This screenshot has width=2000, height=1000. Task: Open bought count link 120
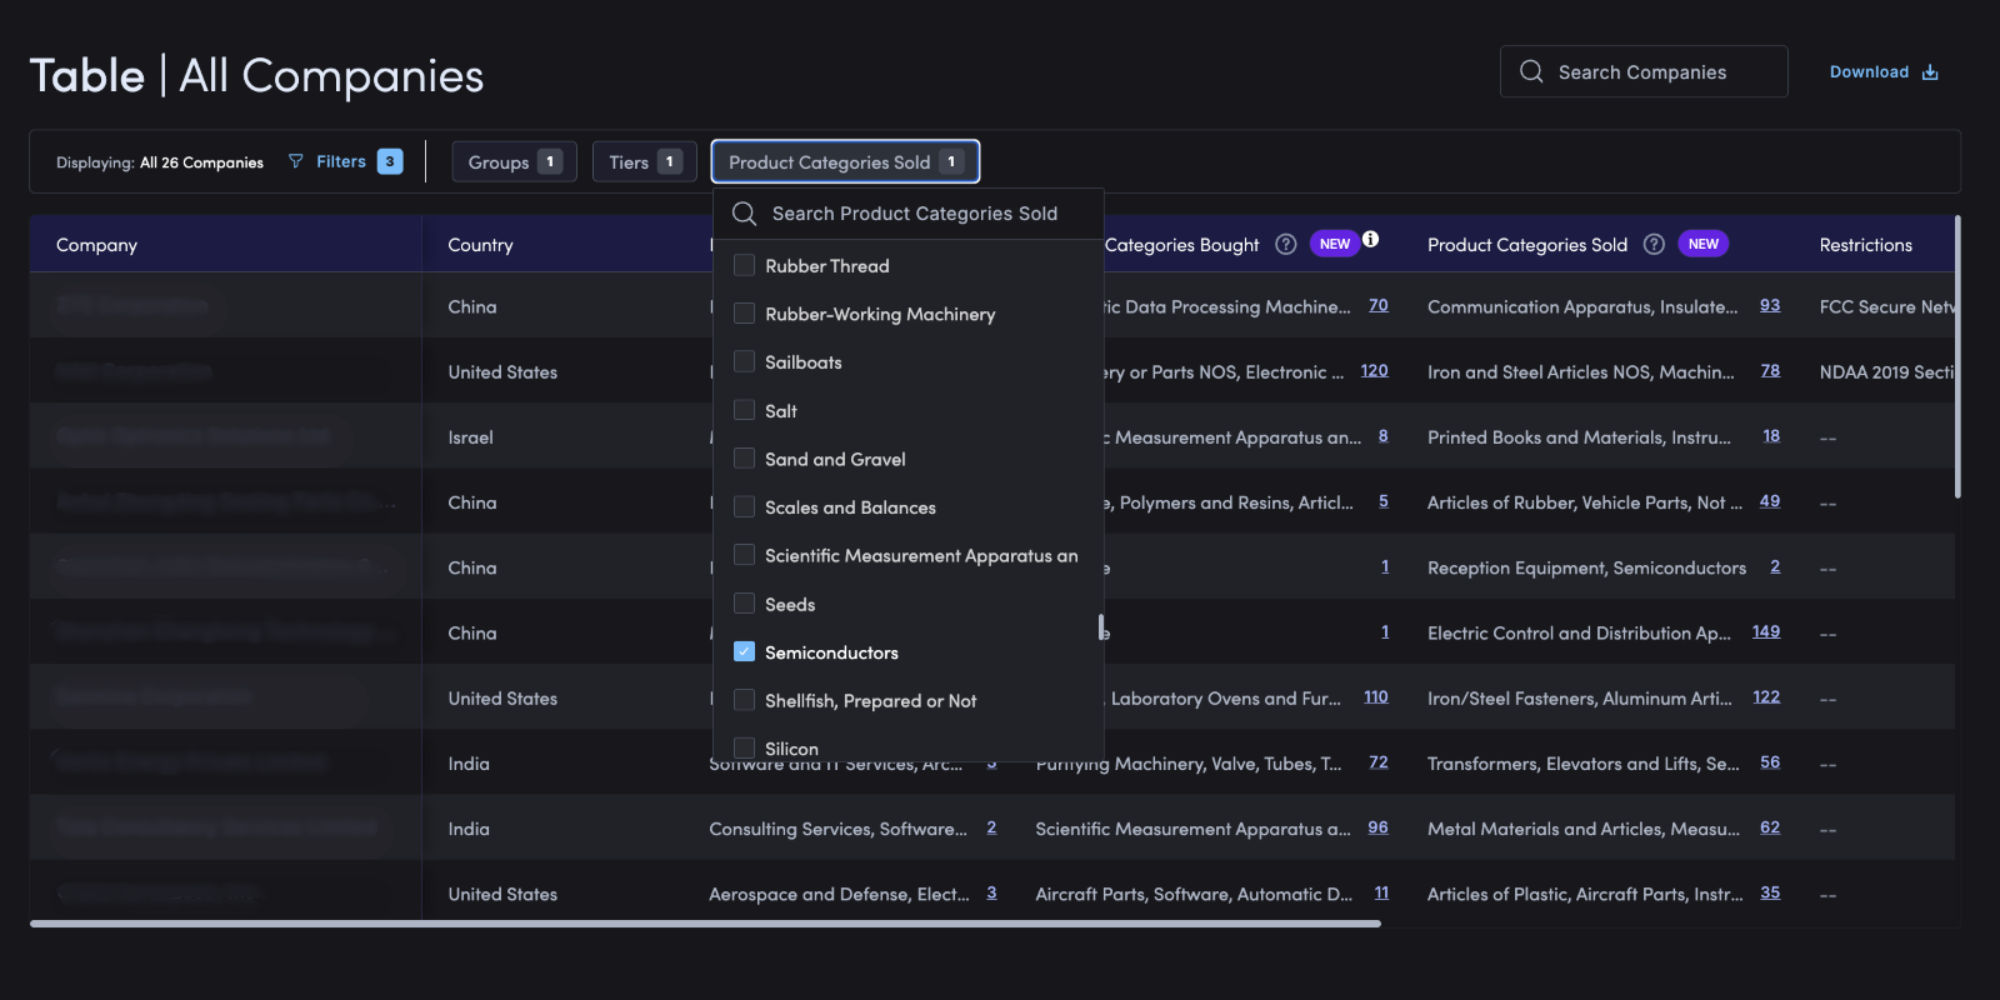[x=1374, y=371]
